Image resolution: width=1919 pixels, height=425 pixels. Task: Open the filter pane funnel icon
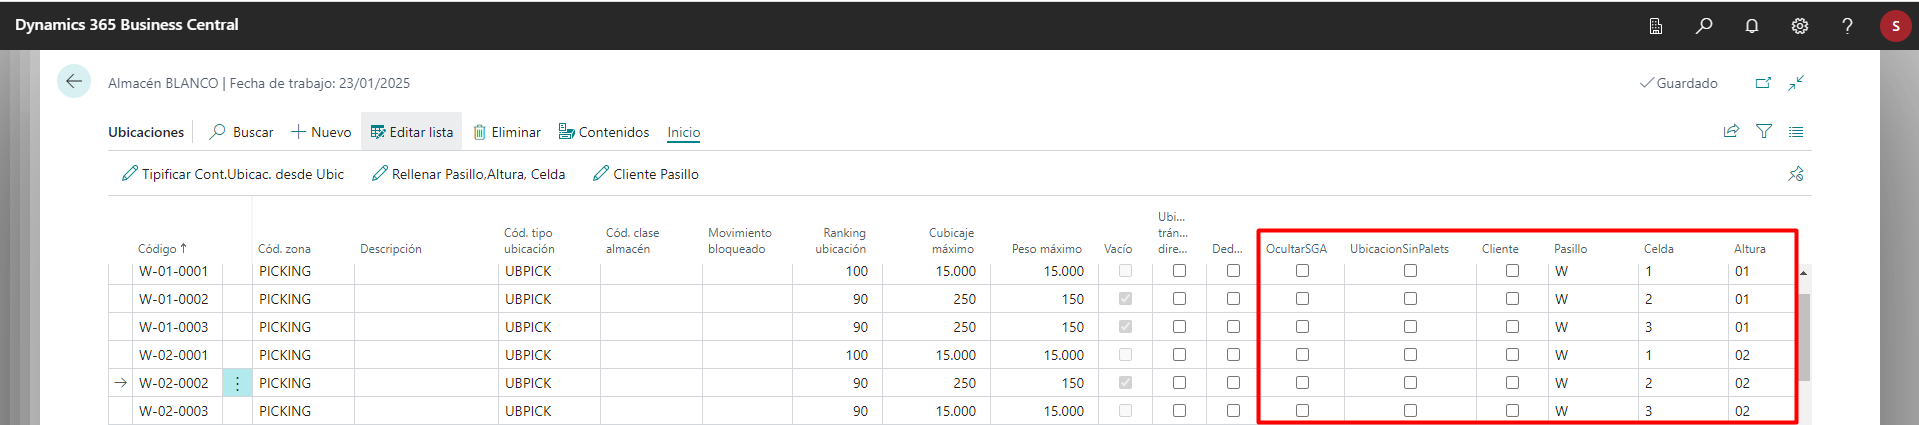pos(1764,132)
